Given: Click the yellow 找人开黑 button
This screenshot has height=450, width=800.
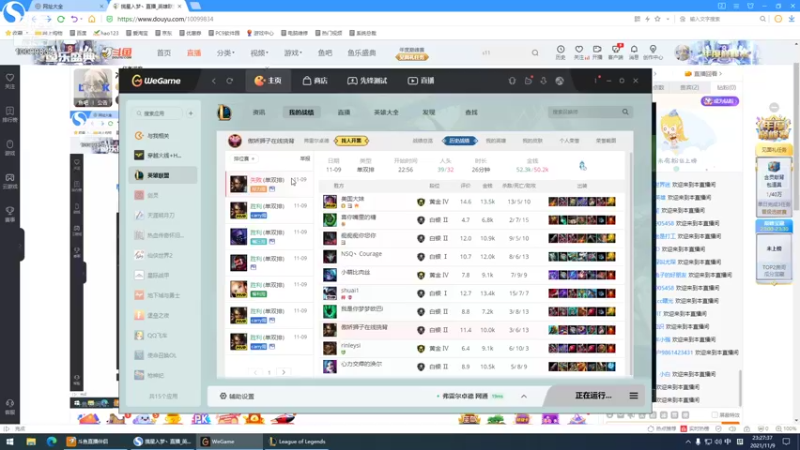Looking at the screenshot, I should [x=352, y=141].
